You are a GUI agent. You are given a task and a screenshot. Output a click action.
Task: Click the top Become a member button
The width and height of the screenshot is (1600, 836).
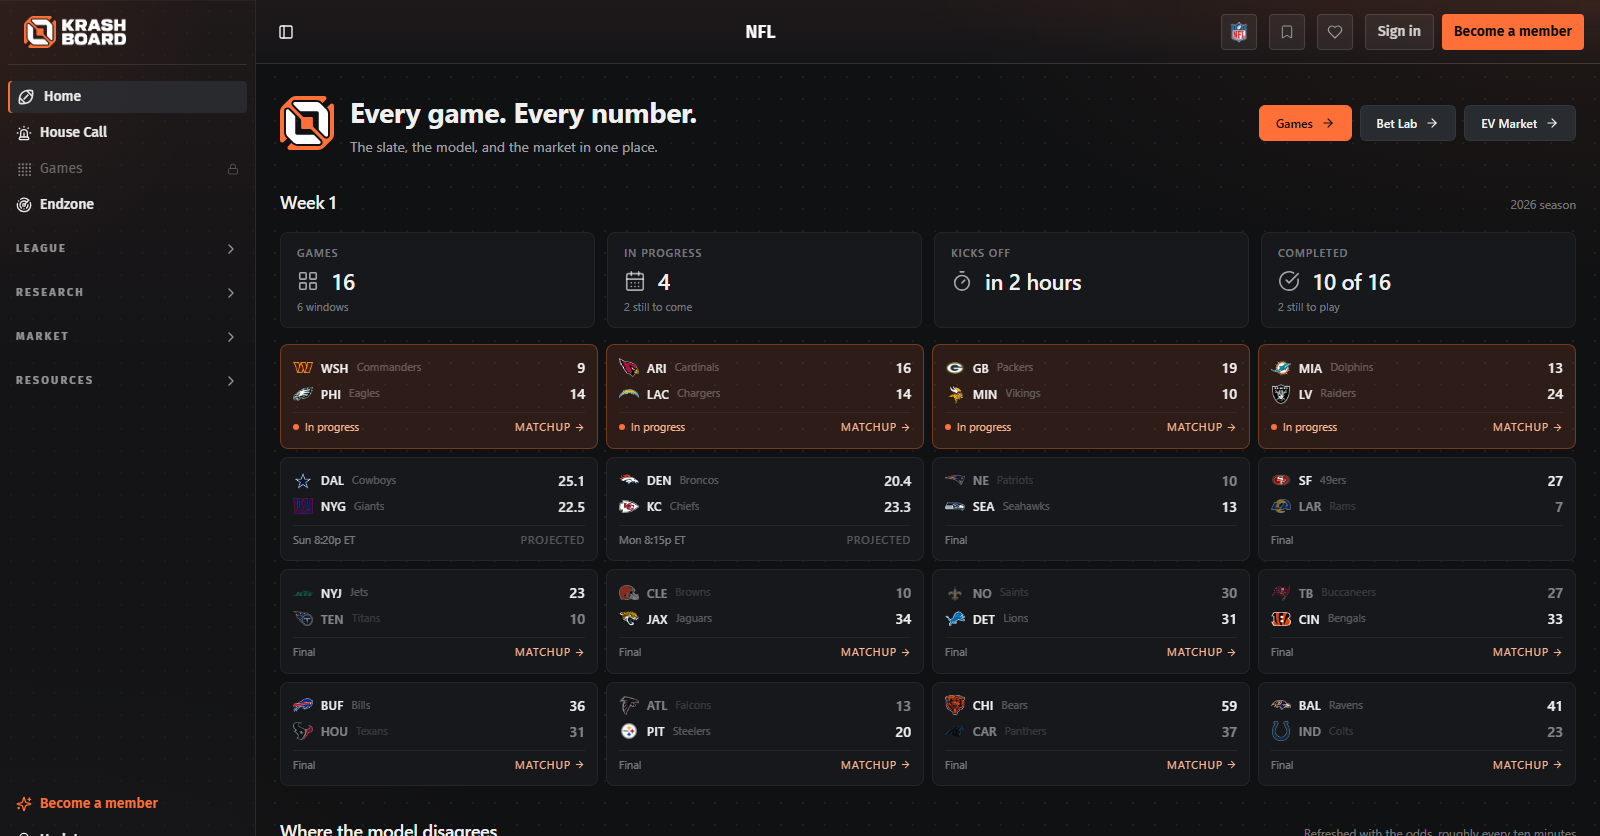point(1513,32)
